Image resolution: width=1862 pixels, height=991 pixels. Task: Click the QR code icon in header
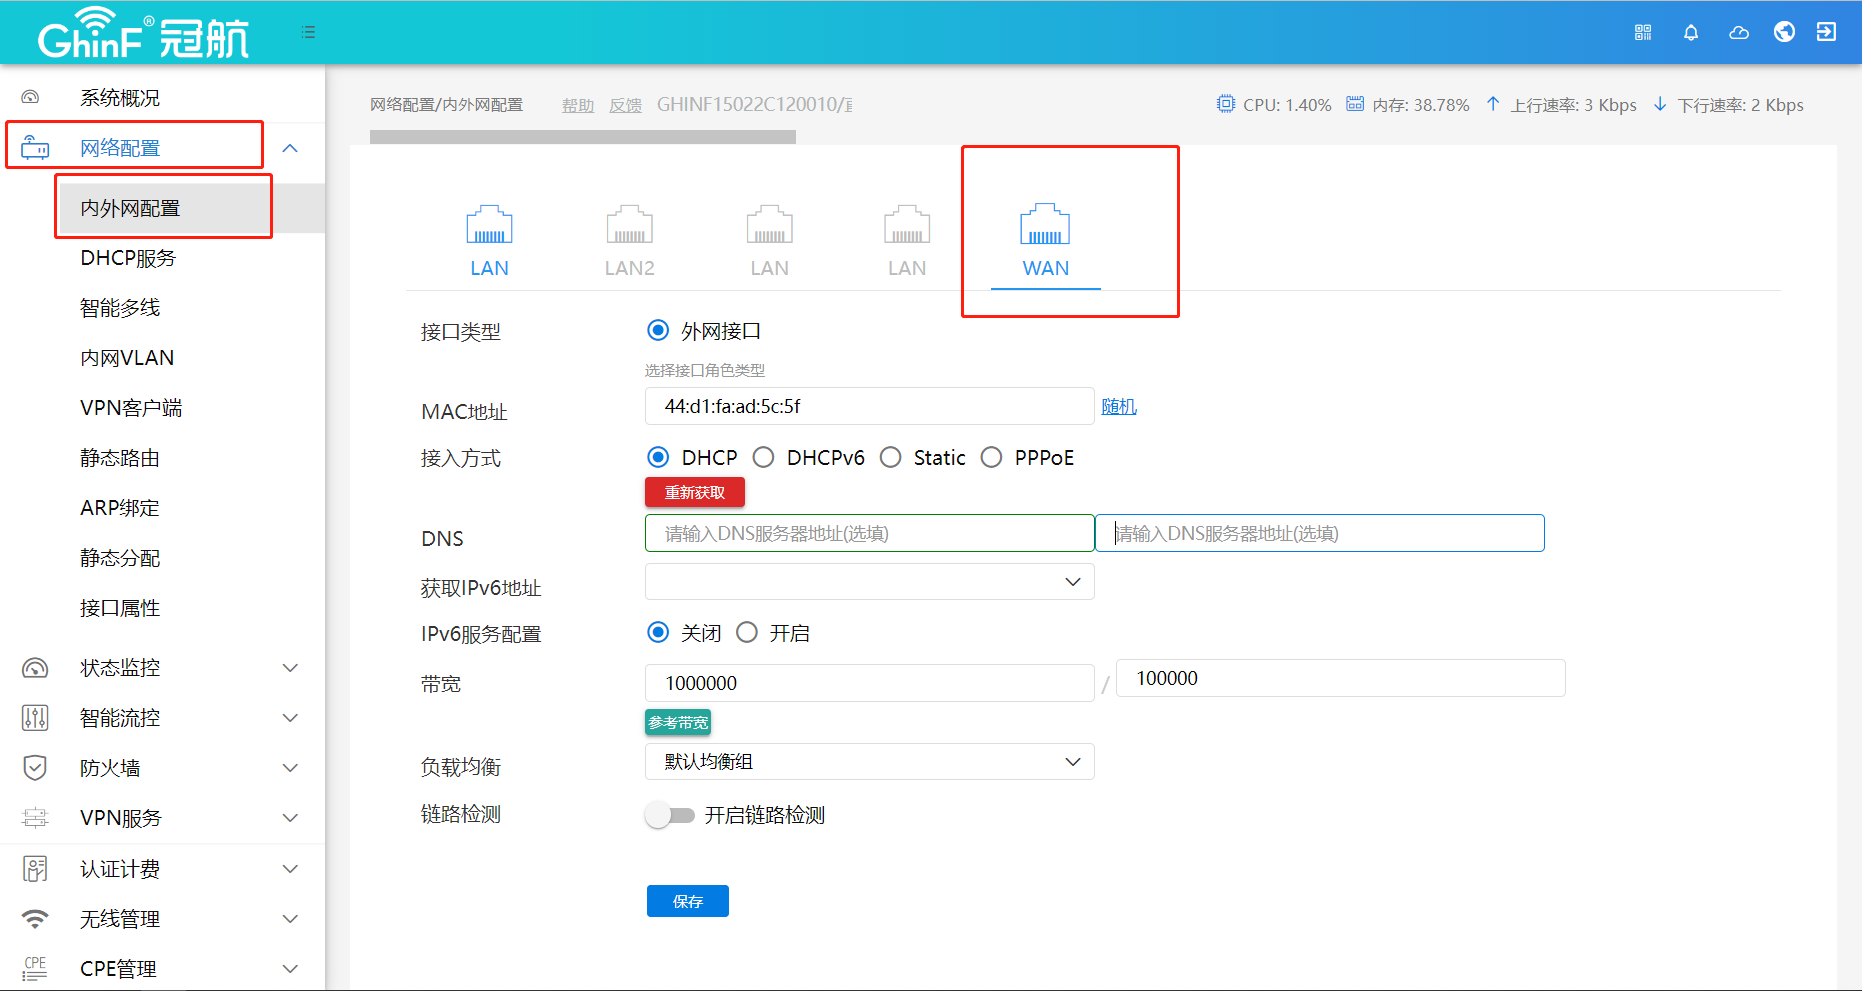tap(1643, 32)
